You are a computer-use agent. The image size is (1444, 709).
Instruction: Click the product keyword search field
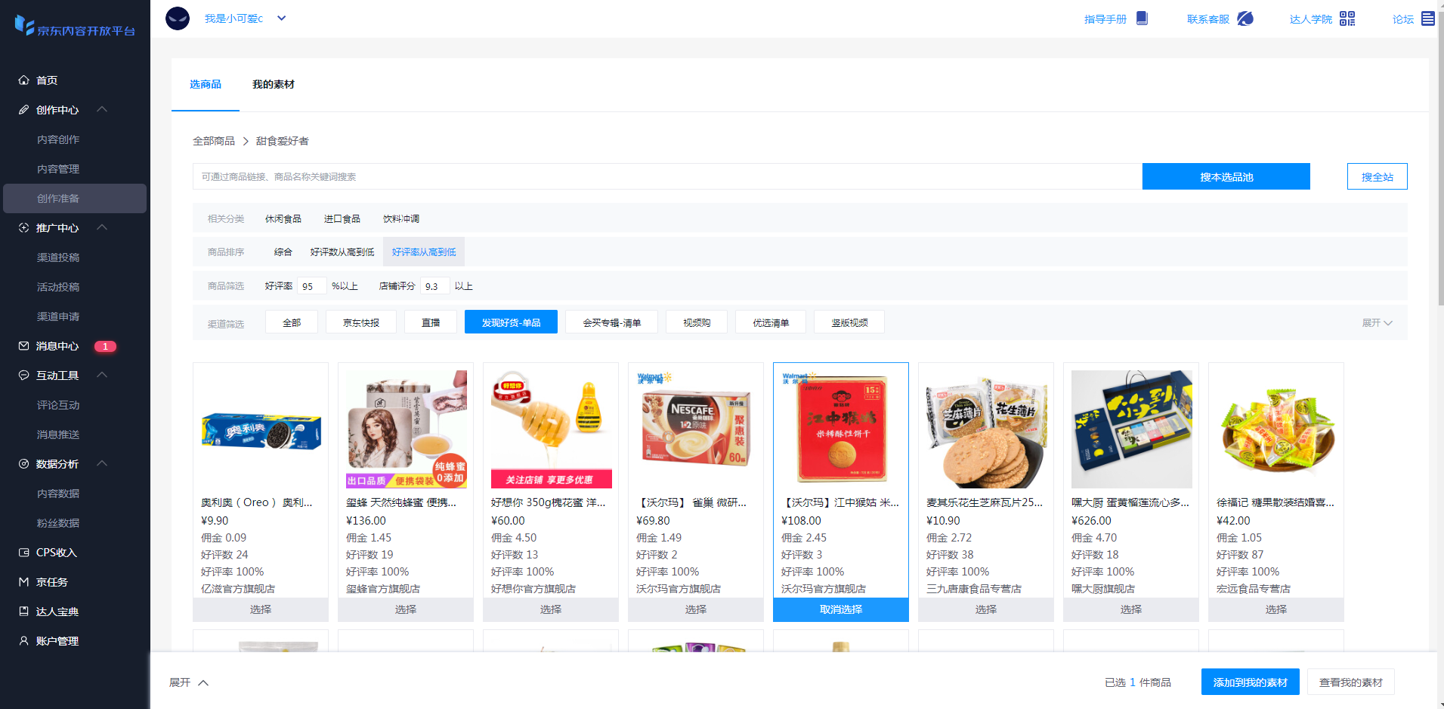[x=666, y=177]
